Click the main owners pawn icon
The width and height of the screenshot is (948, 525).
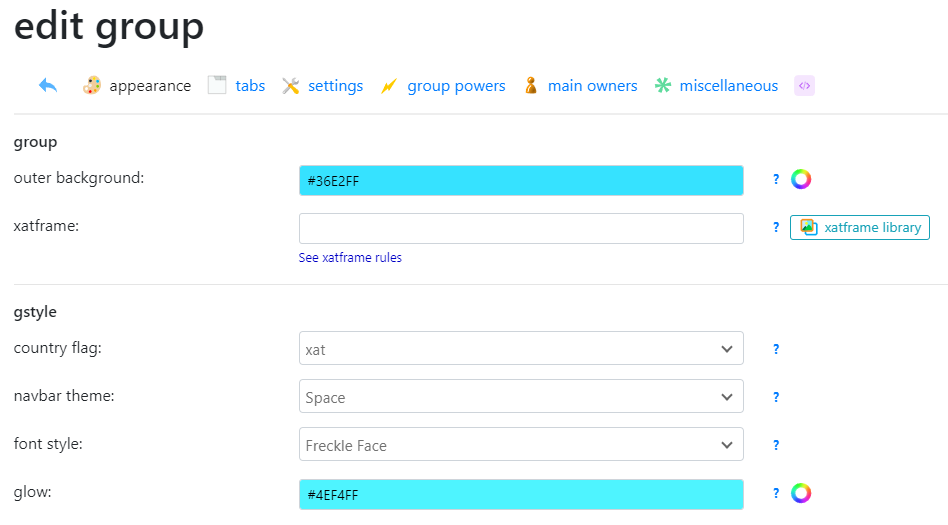[x=531, y=85]
